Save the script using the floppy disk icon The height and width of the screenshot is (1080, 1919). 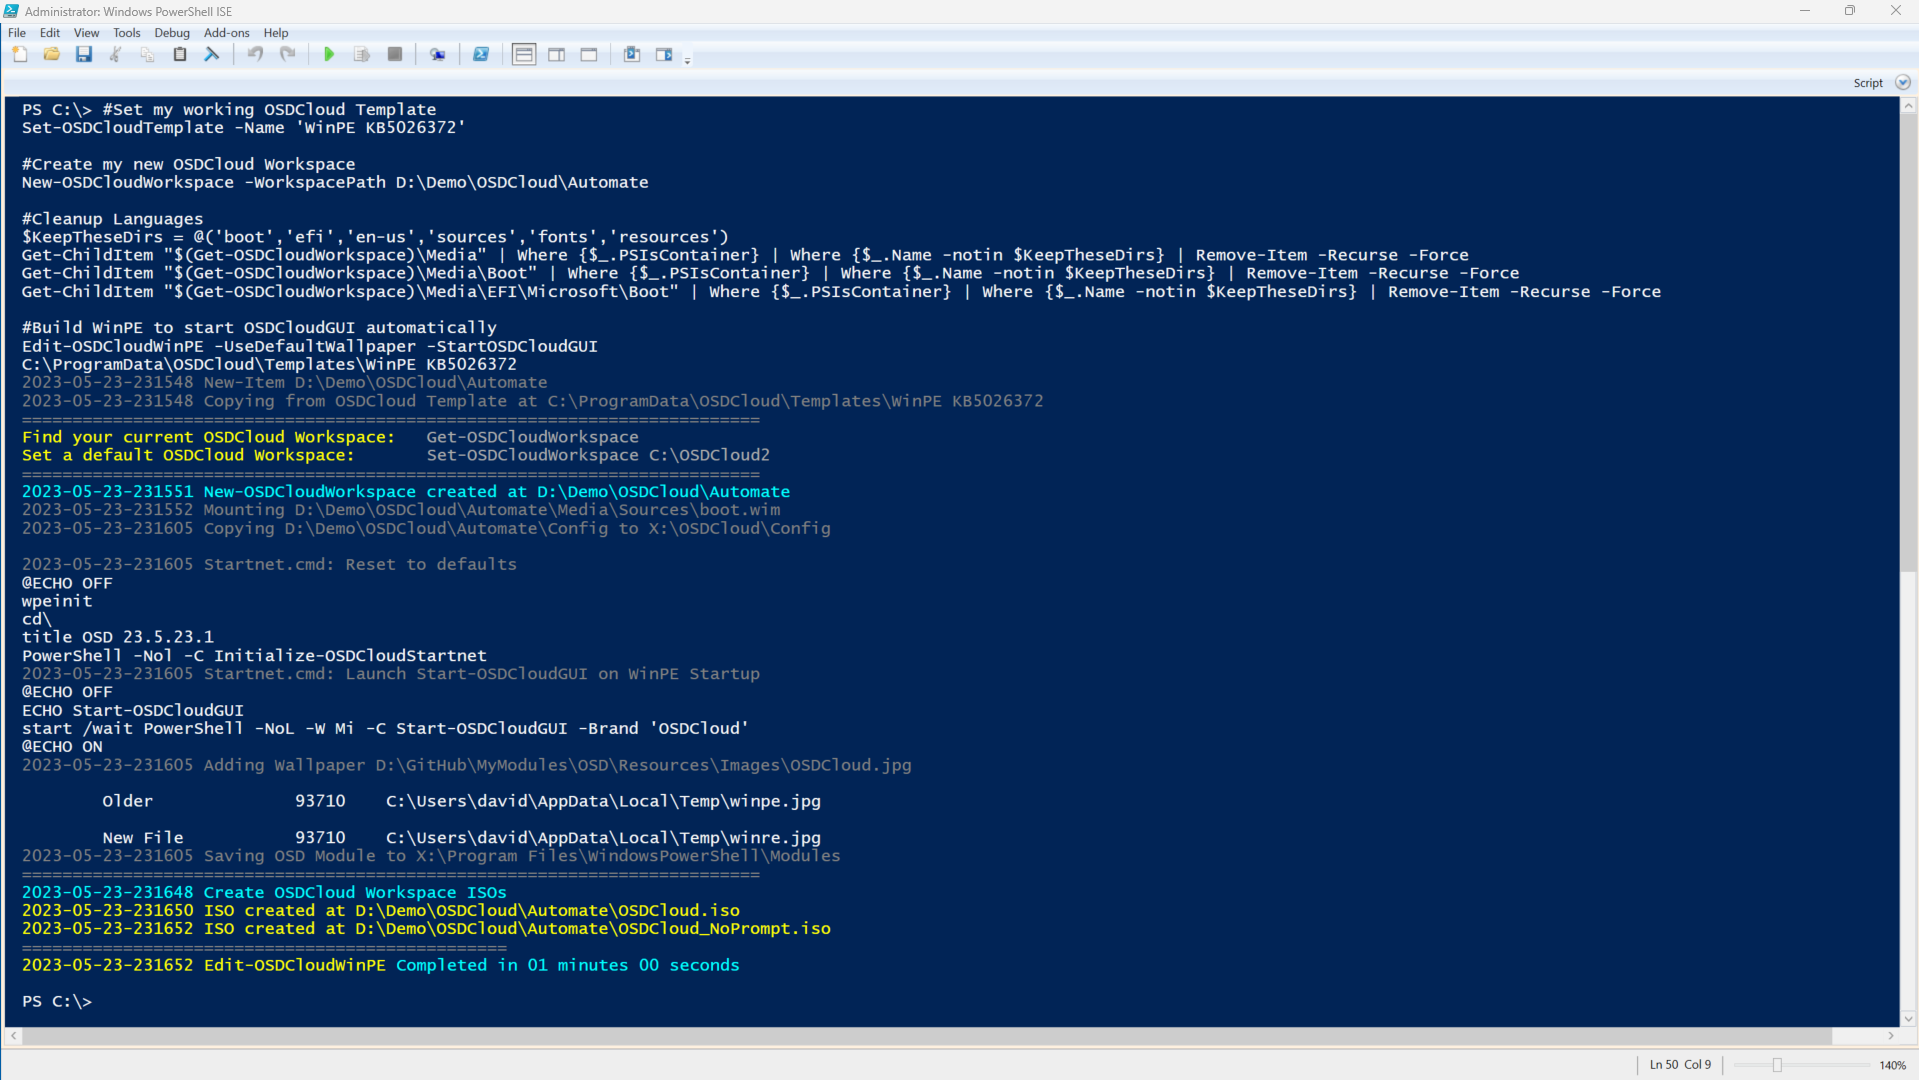point(84,55)
